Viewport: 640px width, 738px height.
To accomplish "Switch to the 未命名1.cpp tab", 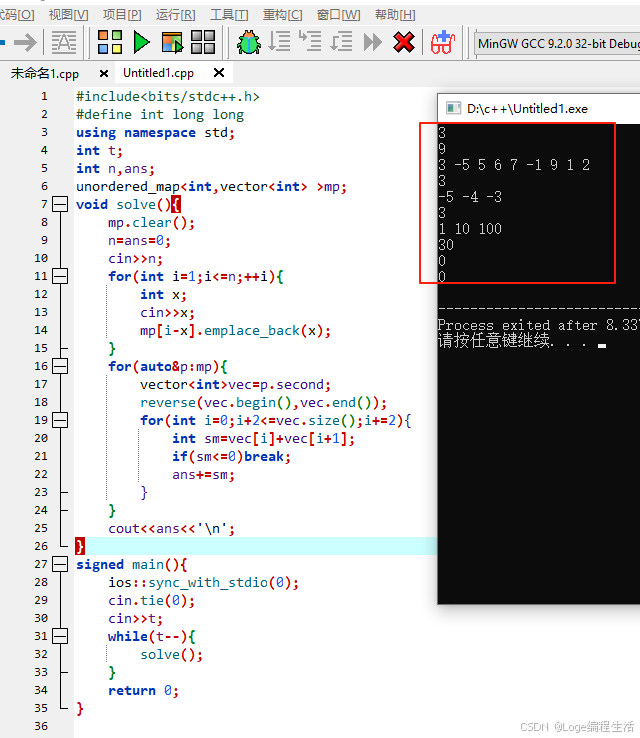I will click(45, 73).
